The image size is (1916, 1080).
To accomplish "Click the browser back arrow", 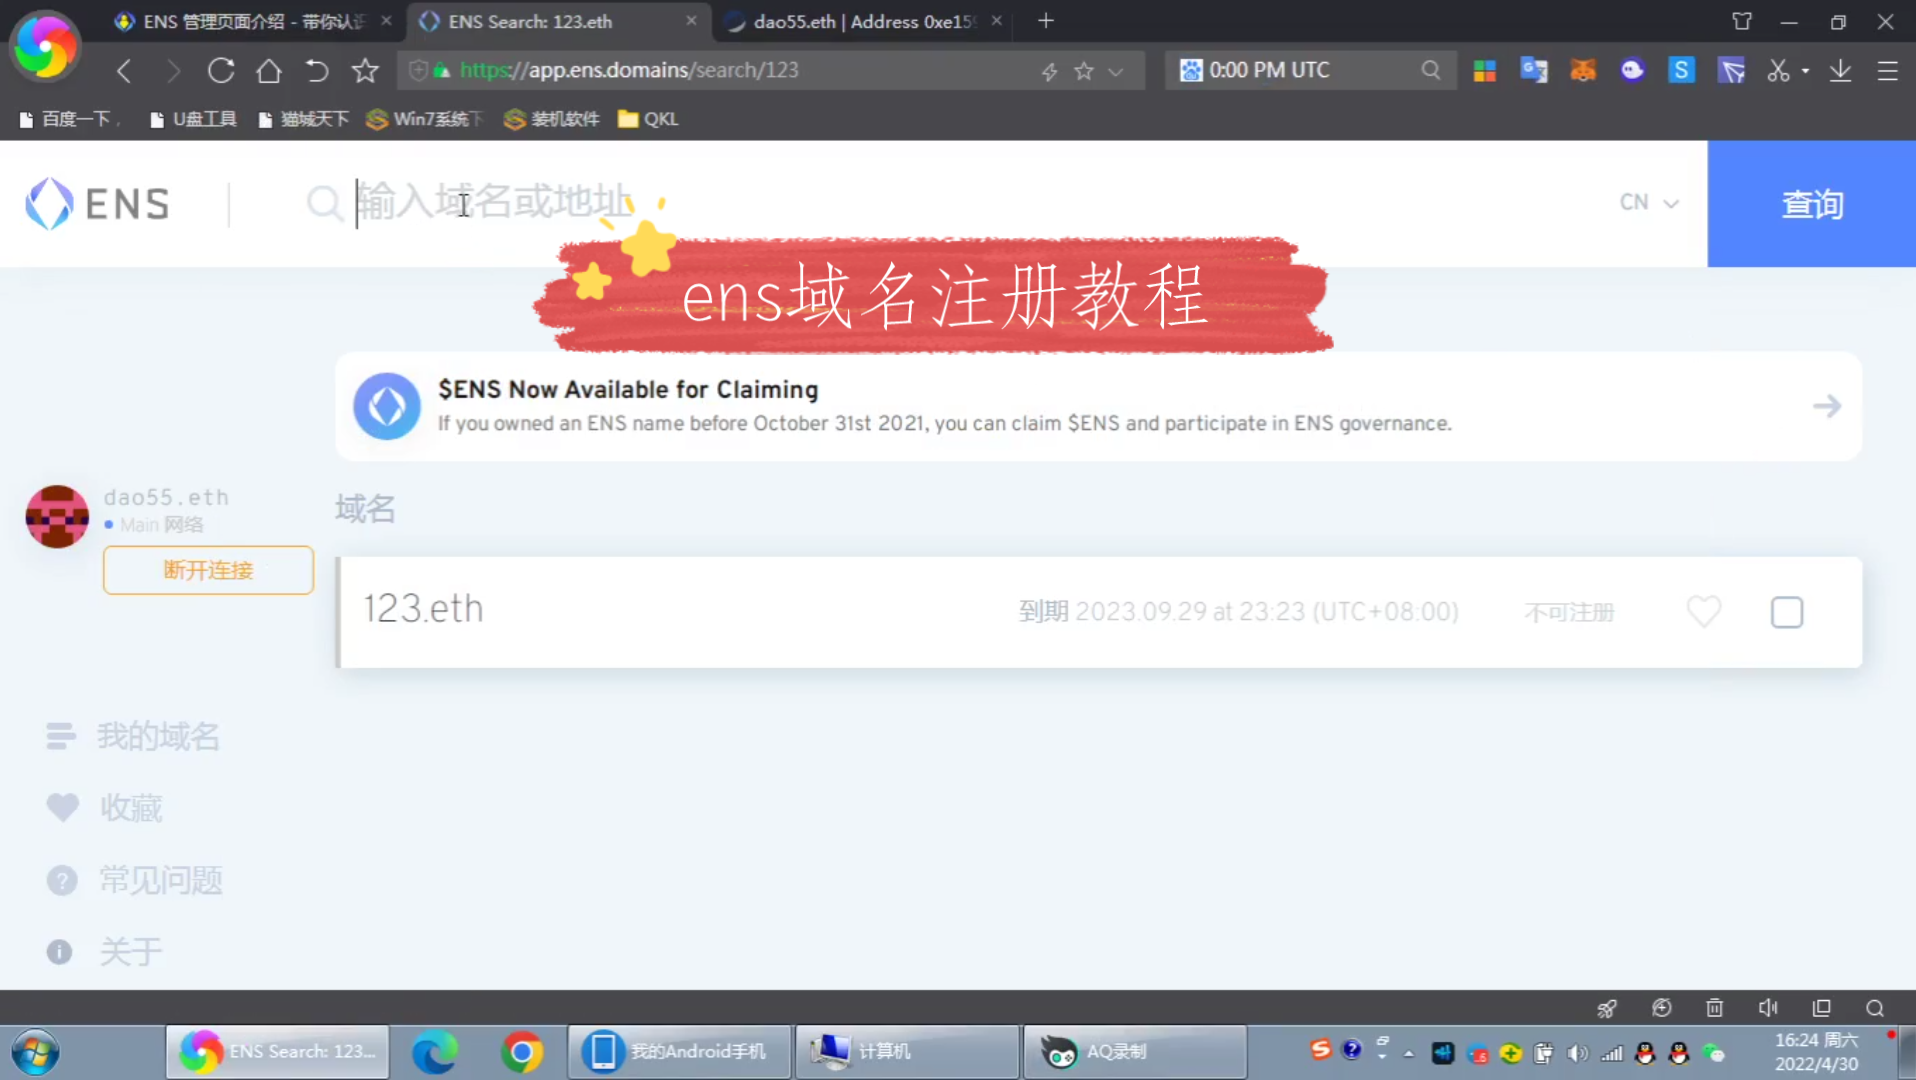I will point(124,71).
